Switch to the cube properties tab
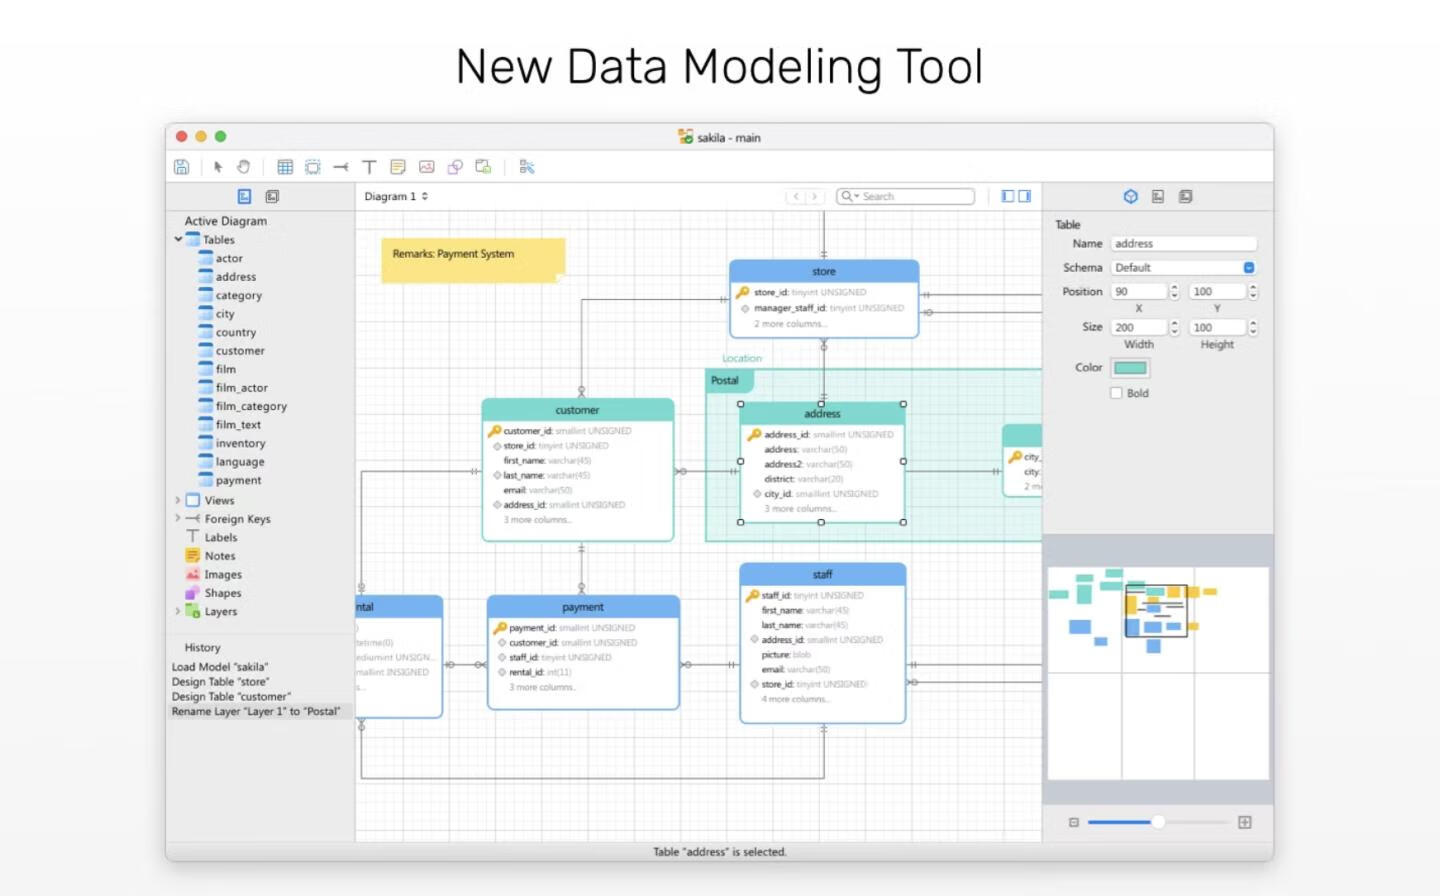The width and height of the screenshot is (1440, 896). (x=1130, y=197)
